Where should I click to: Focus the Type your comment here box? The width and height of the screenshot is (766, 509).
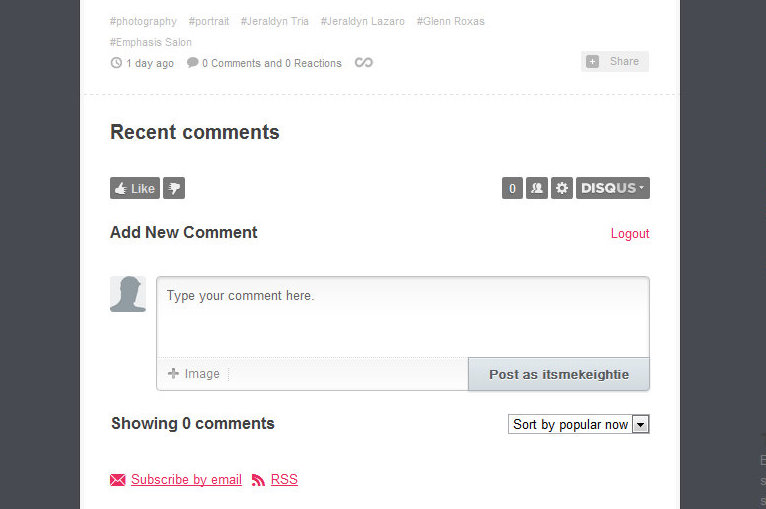point(403,317)
